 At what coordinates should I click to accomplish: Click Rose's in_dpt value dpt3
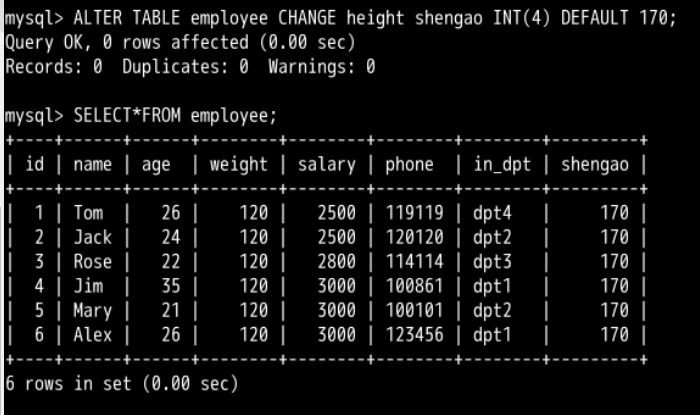coord(492,263)
